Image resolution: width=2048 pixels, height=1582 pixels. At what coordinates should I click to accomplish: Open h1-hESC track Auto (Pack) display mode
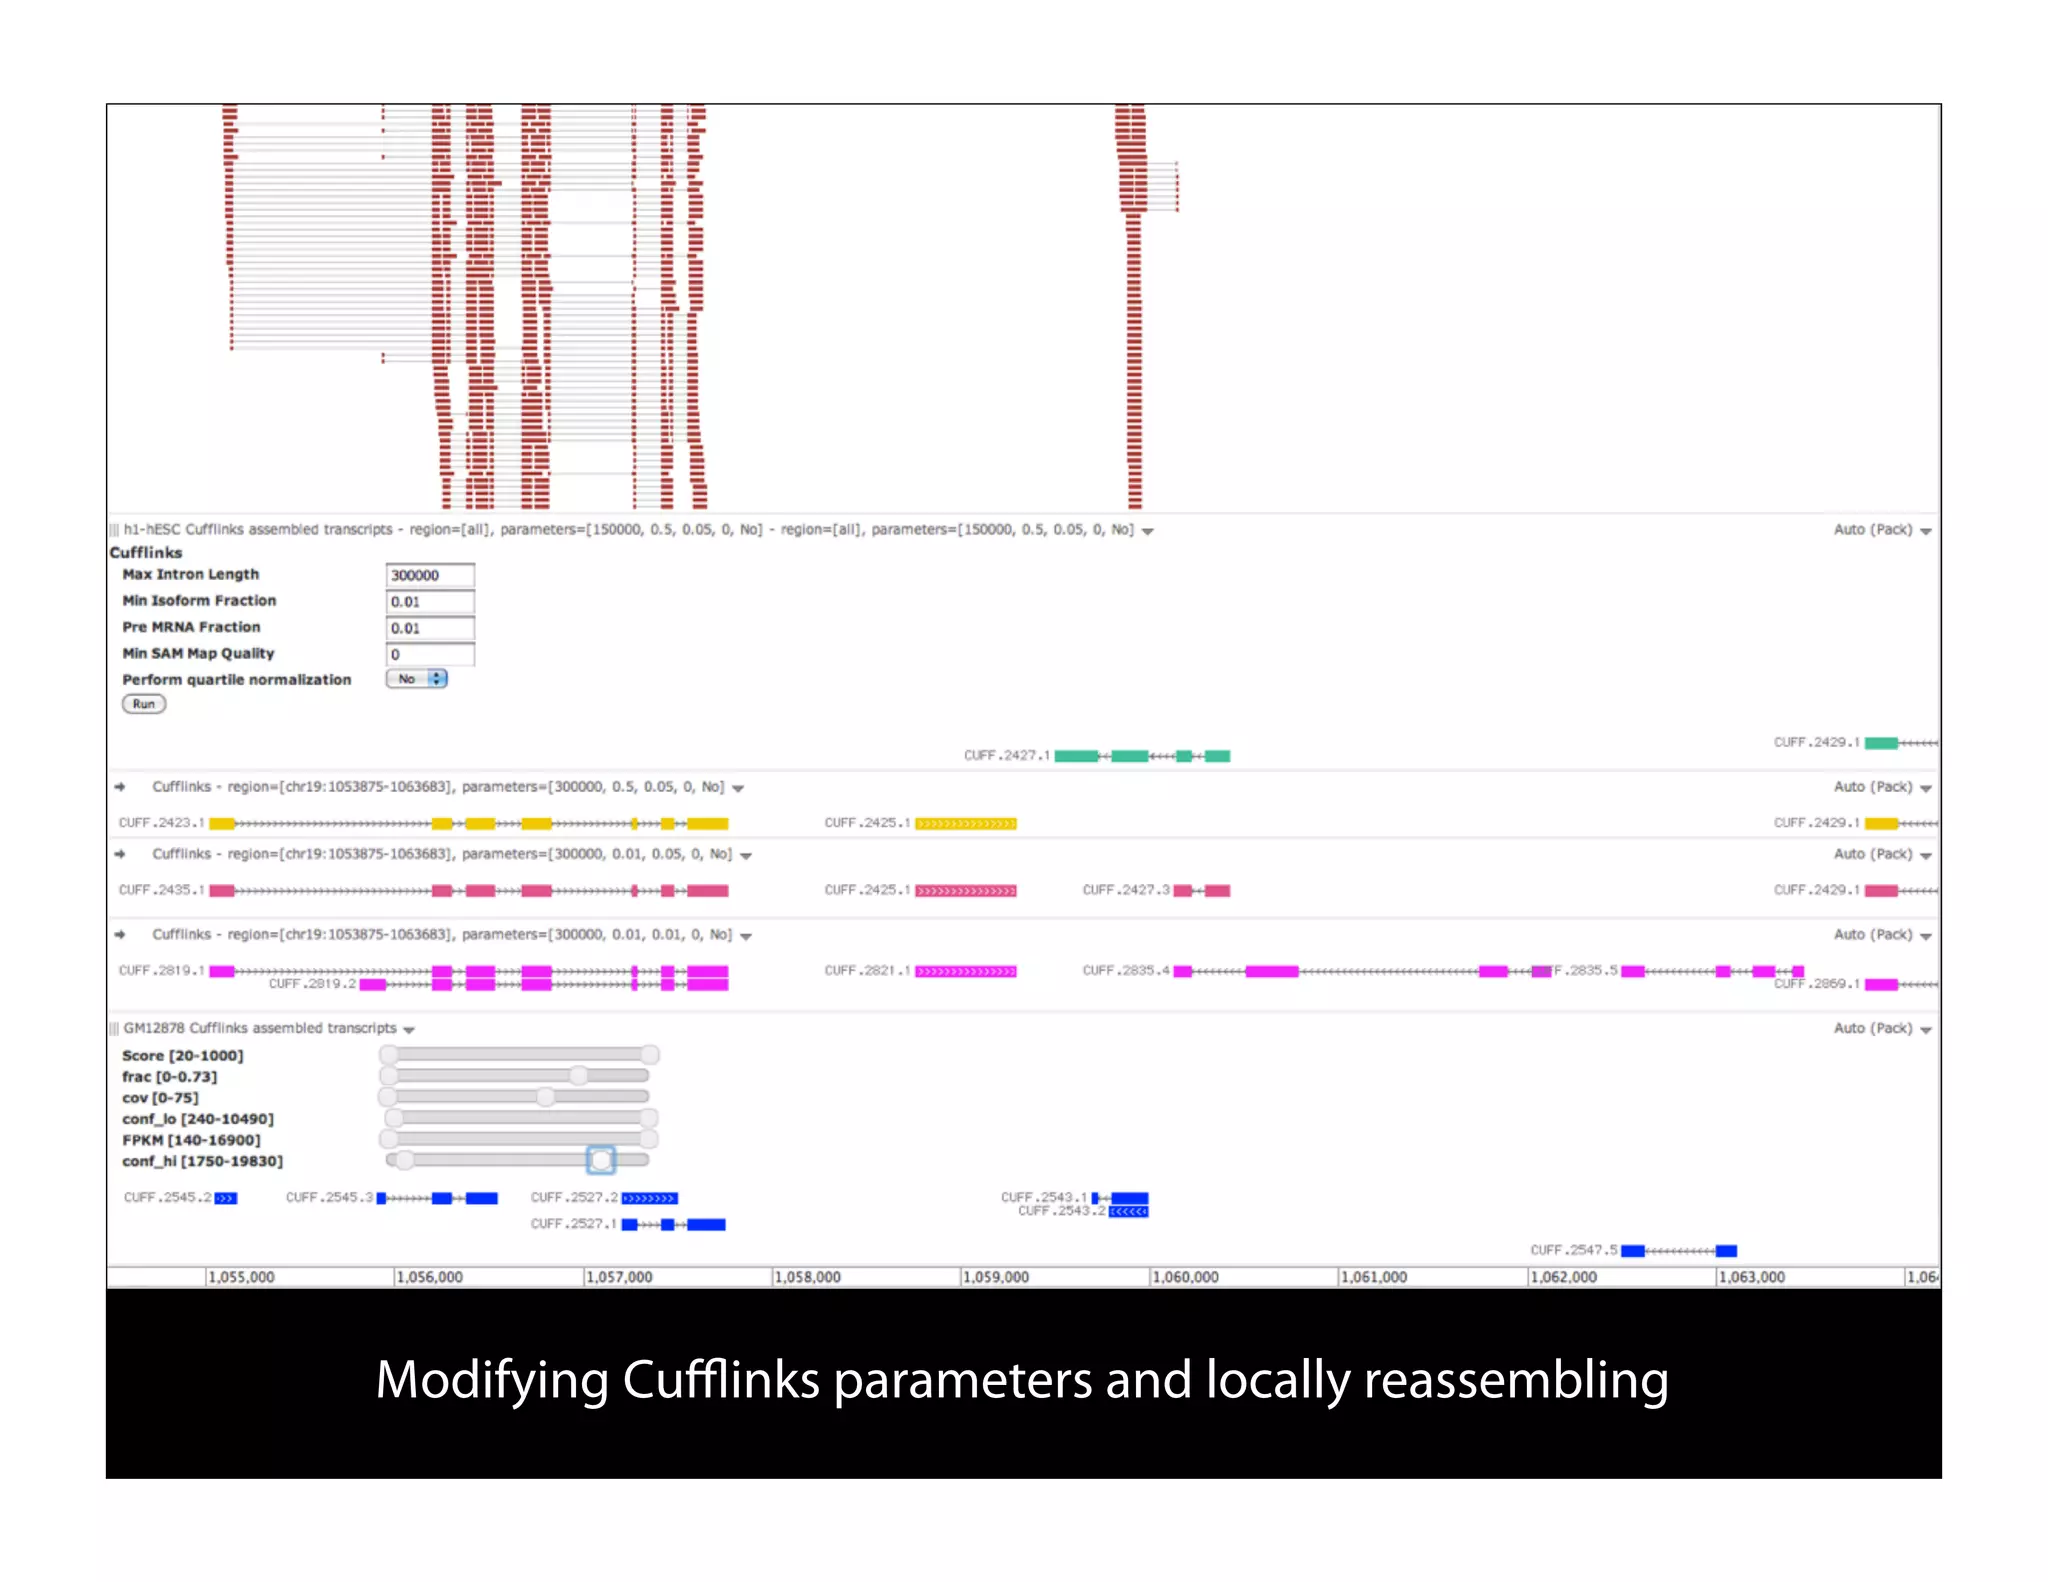pyautogui.click(x=1882, y=530)
